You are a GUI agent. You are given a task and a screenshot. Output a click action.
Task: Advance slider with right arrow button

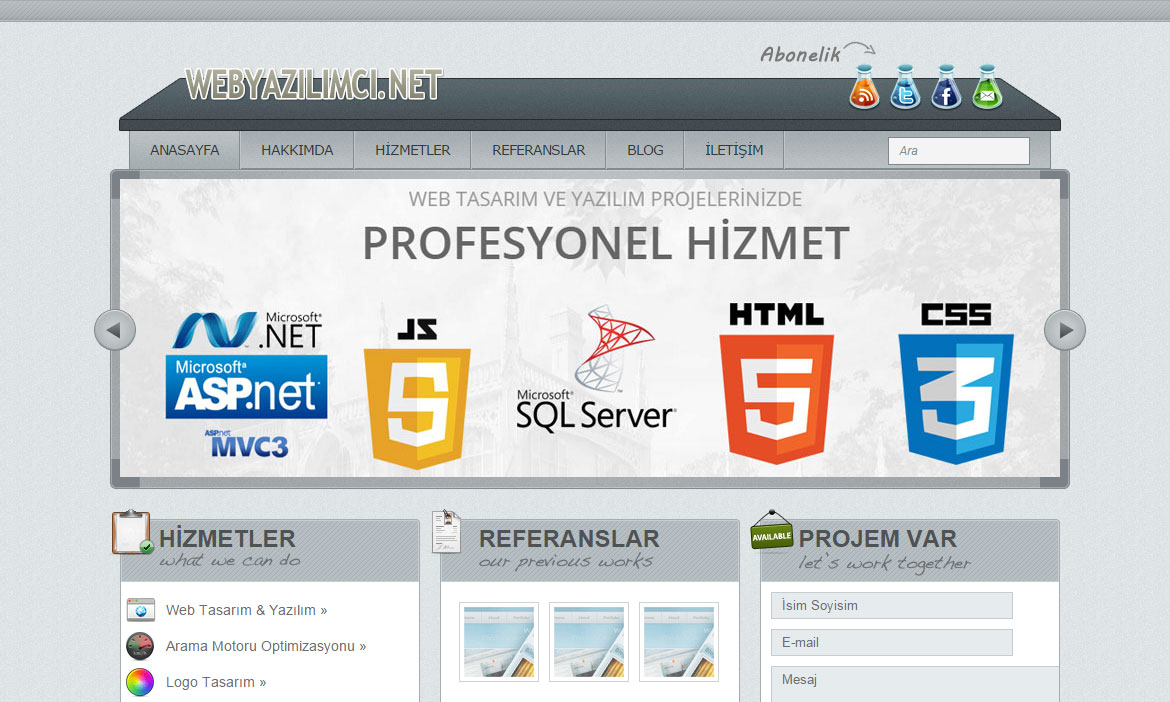point(1065,330)
